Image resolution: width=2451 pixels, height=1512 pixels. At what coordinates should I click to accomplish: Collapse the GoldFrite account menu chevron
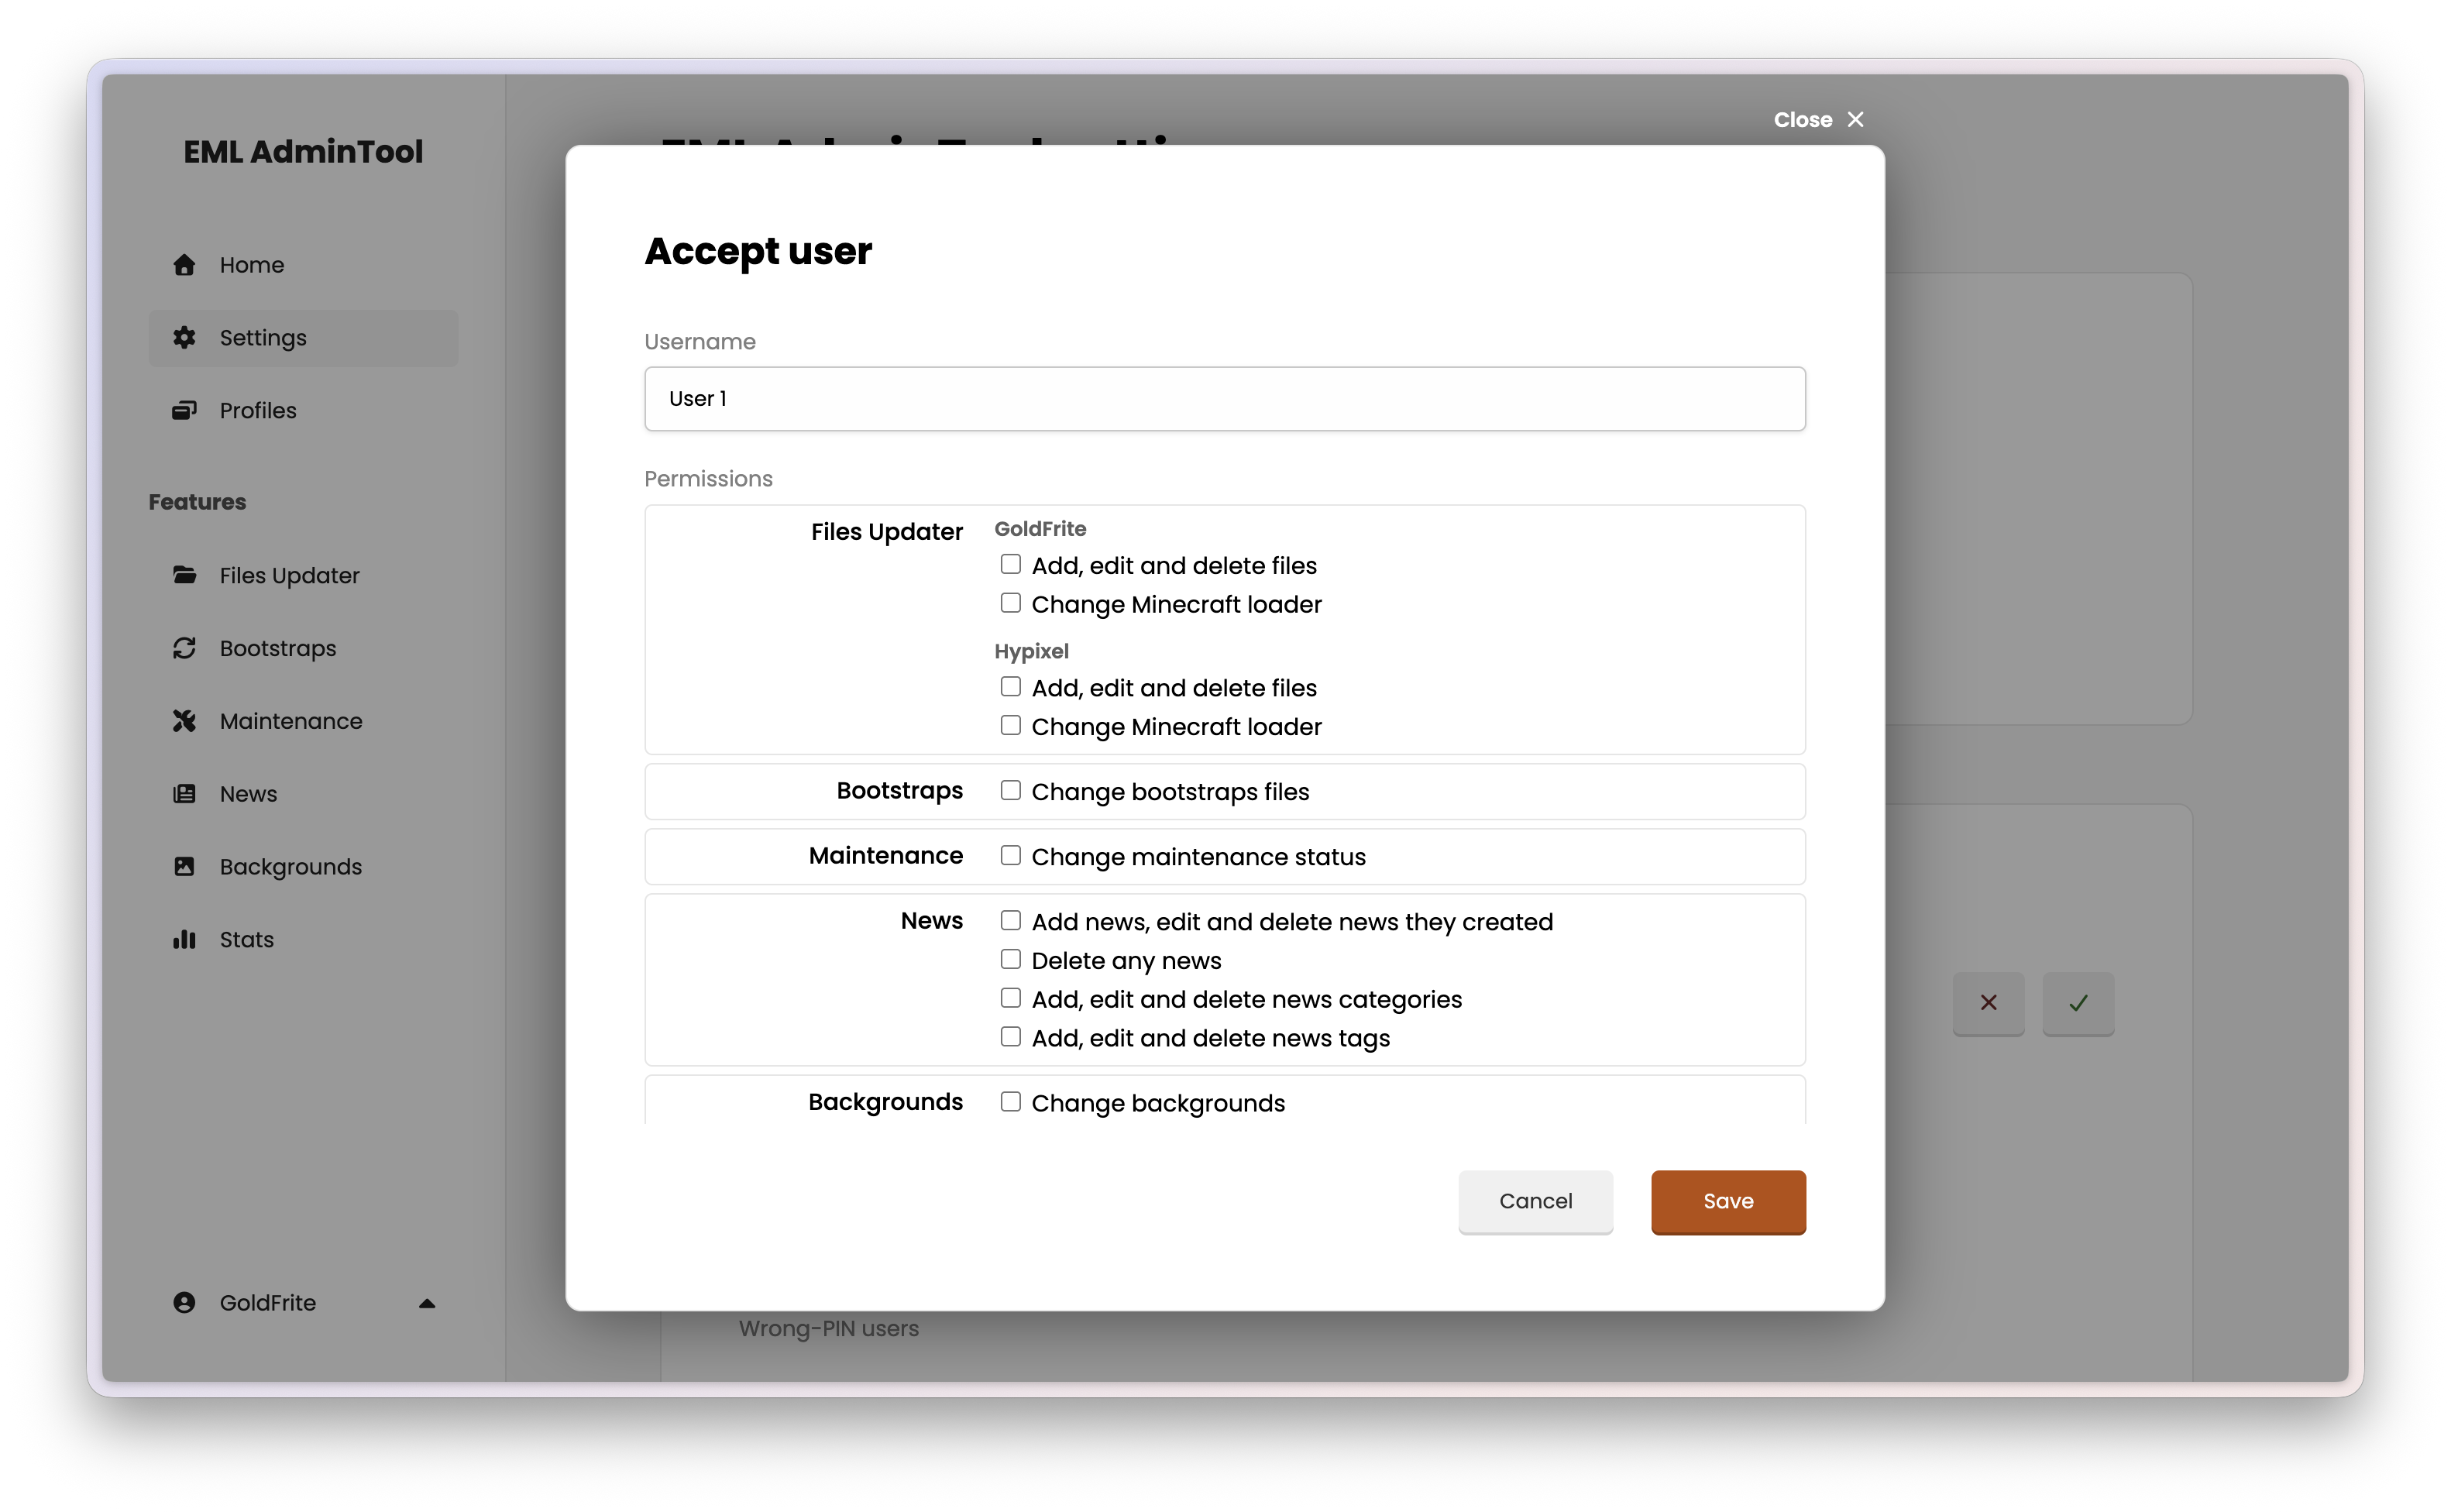pyautogui.click(x=427, y=1302)
